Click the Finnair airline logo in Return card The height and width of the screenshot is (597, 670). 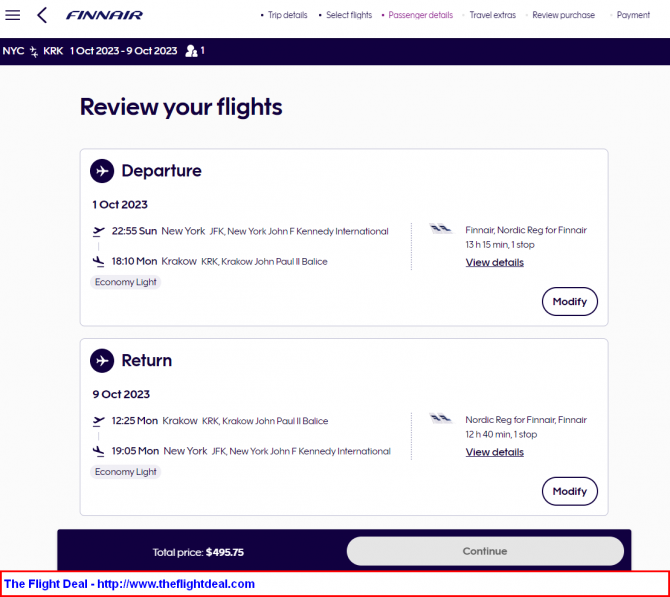[x=440, y=418]
